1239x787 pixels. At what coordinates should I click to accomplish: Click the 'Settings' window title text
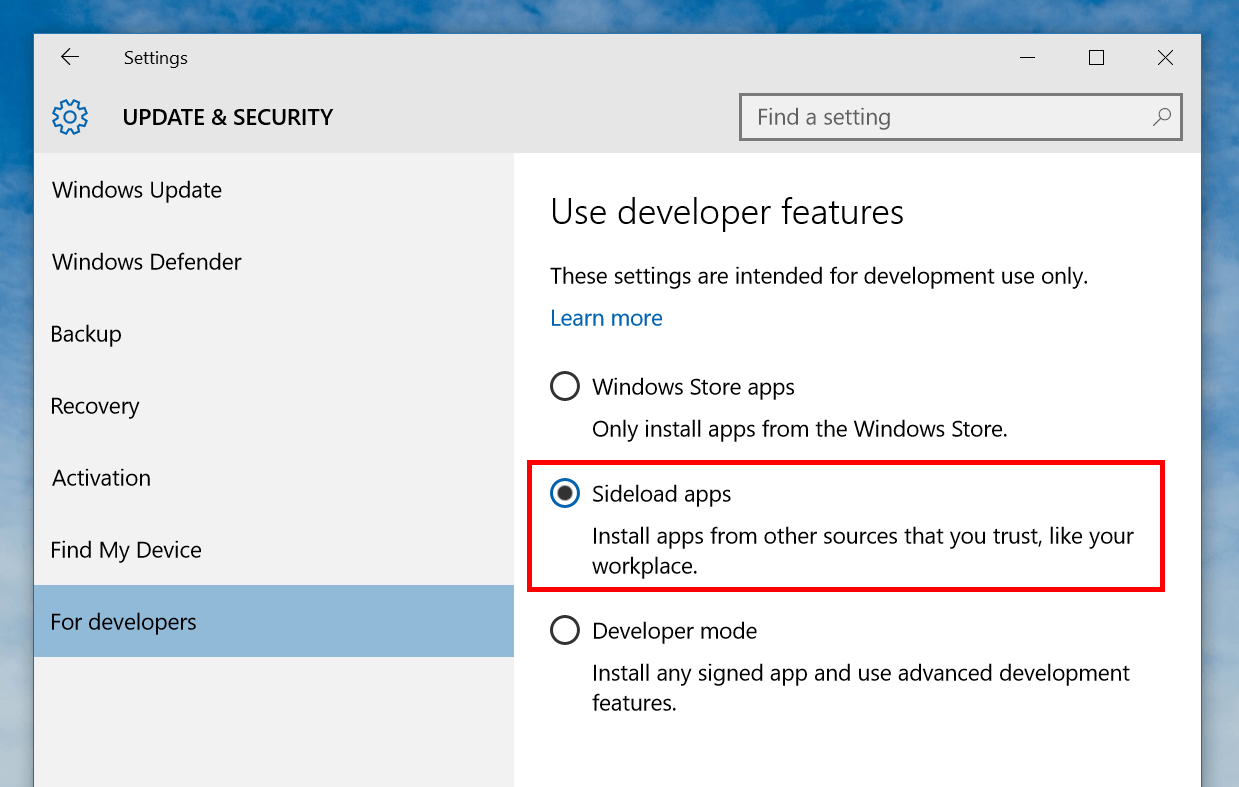coord(156,58)
